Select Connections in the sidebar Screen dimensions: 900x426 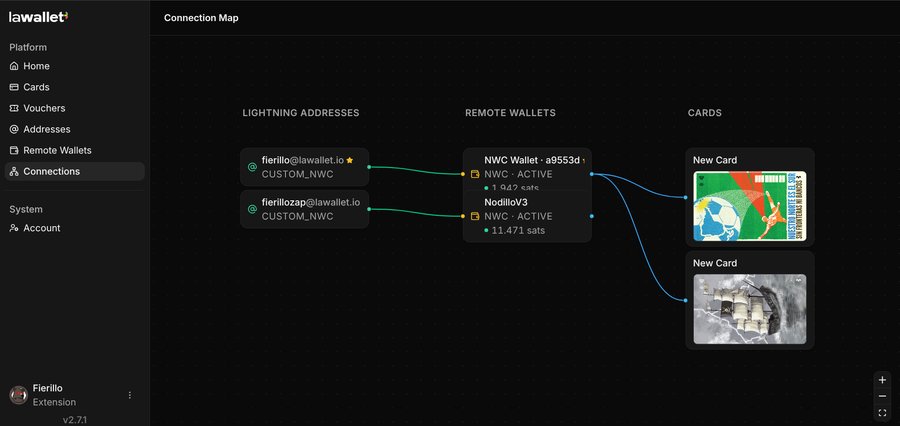click(x=75, y=171)
